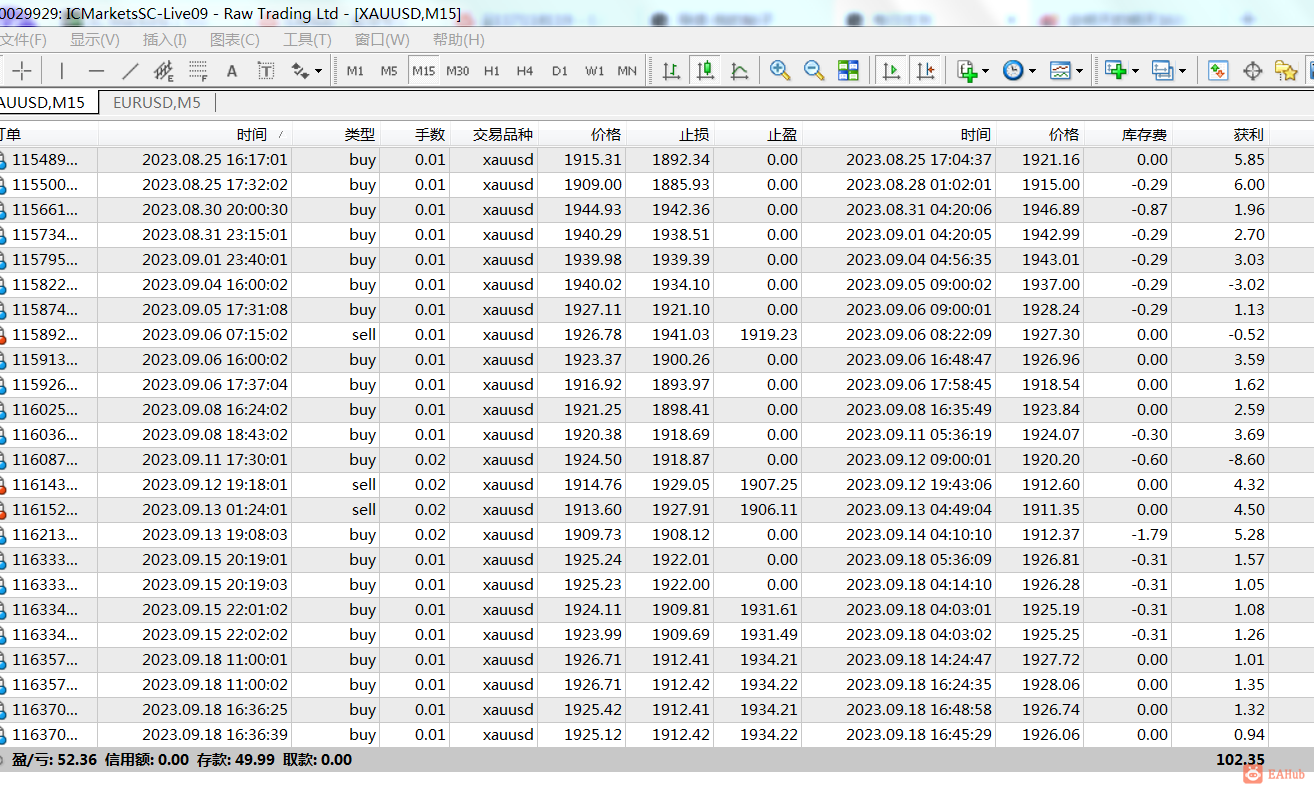Click the chart templates icon
The image size is (1314, 789).
(1060, 71)
